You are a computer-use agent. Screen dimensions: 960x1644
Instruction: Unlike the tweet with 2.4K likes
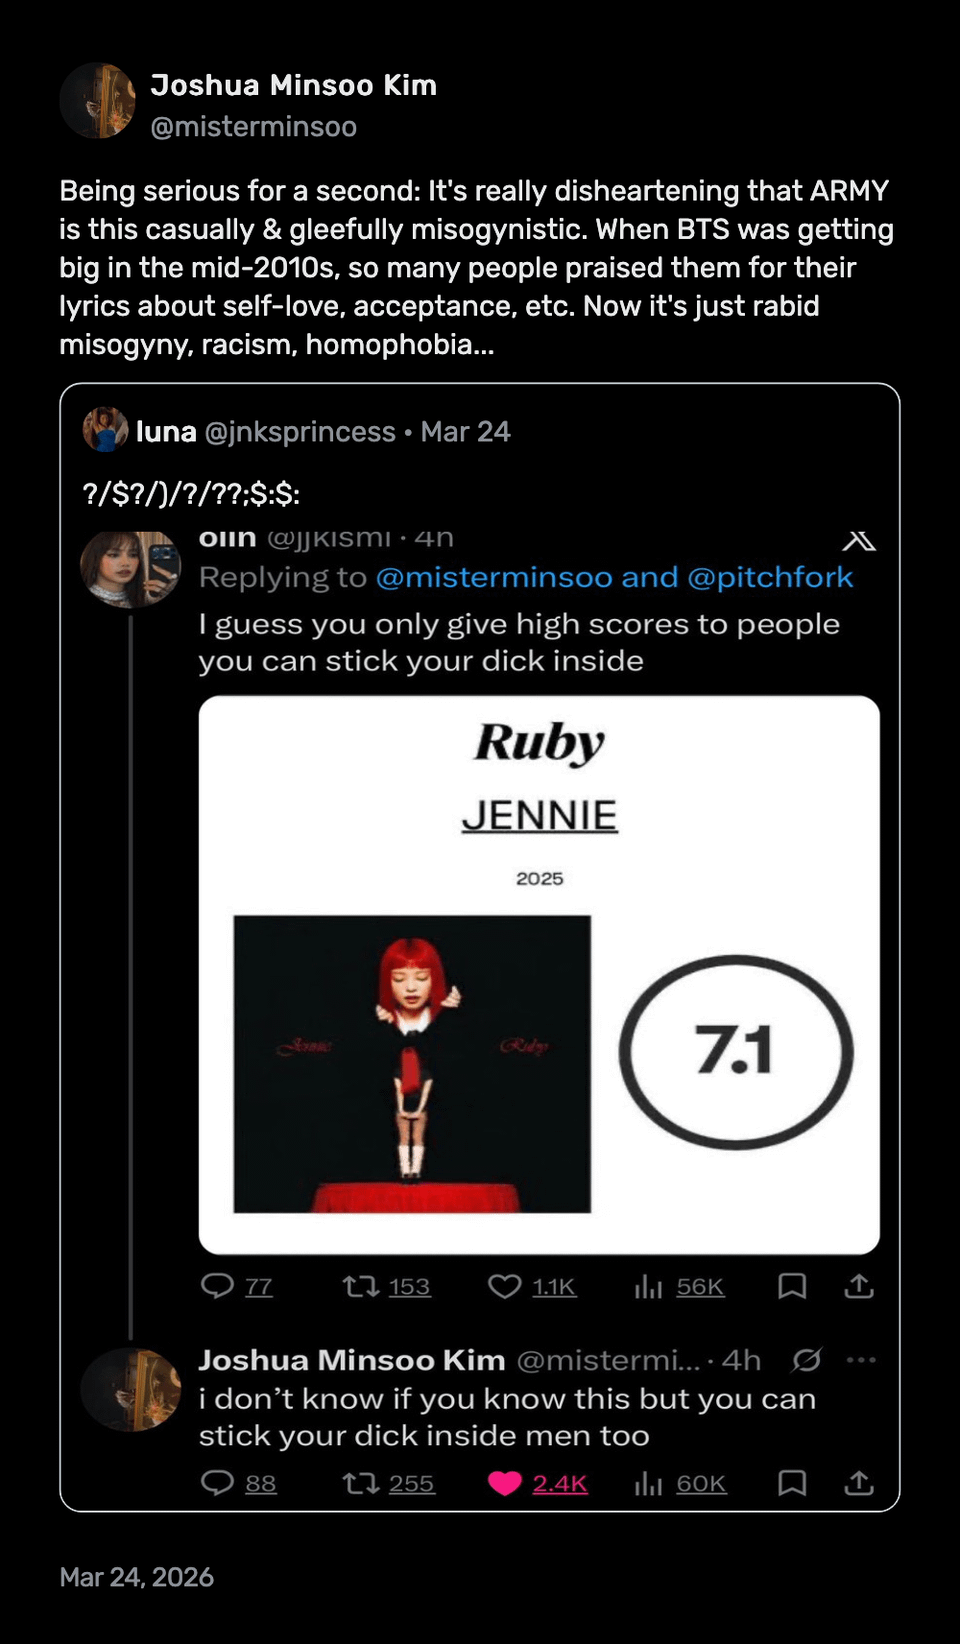coord(505,1483)
